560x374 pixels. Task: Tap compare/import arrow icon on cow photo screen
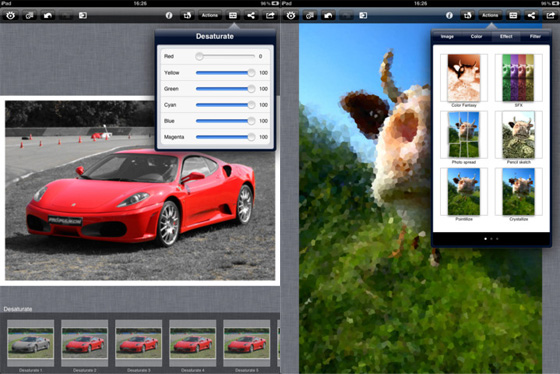363,15
